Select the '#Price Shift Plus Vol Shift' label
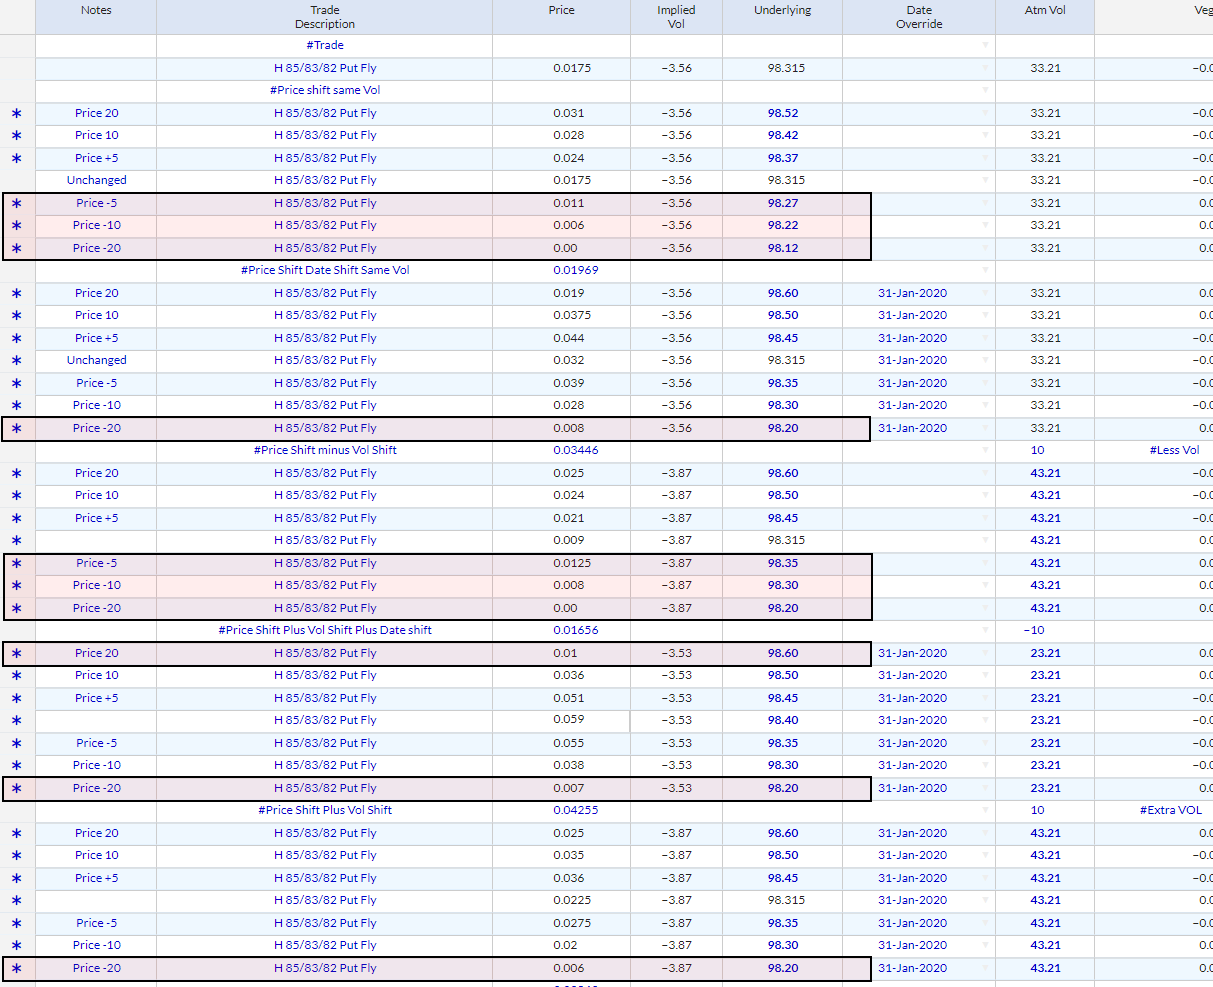The height and width of the screenshot is (987, 1213). [325, 811]
